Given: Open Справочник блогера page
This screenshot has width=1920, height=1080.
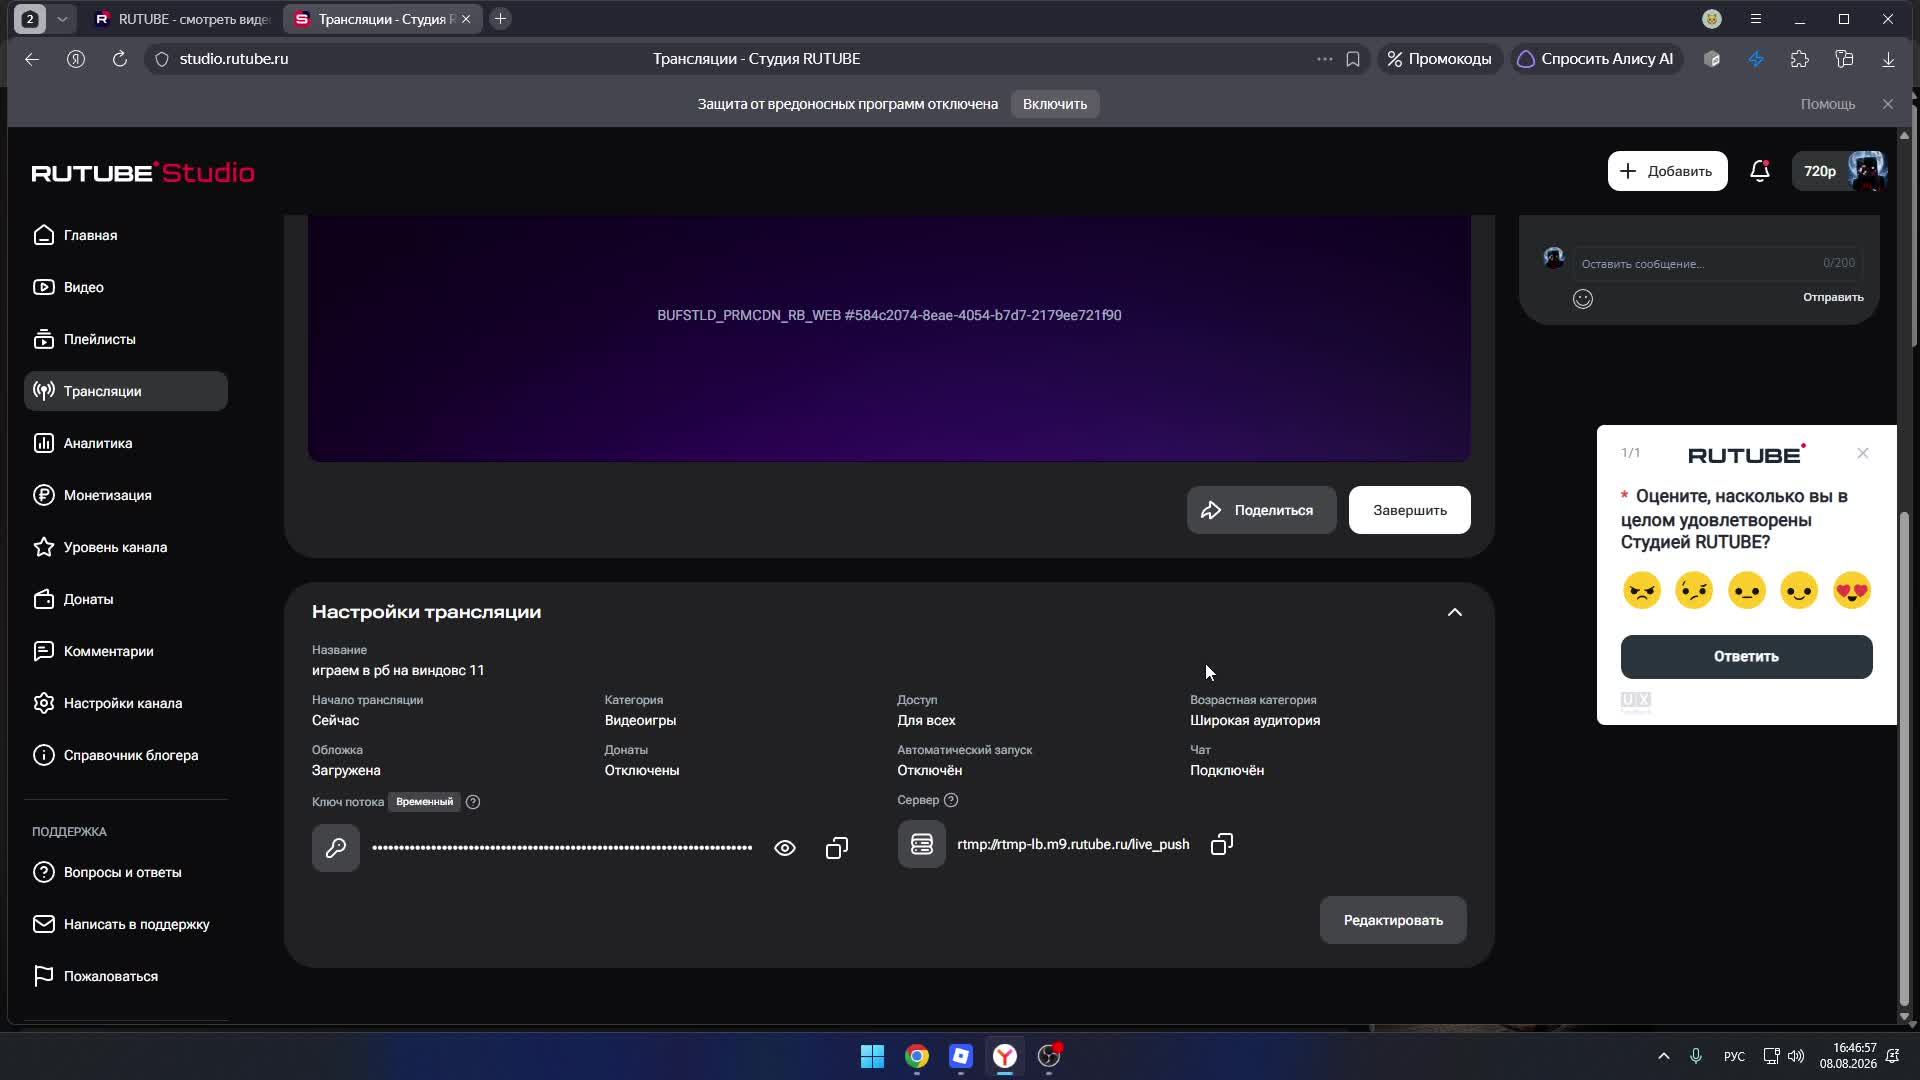Looking at the screenshot, I should tap(126, 755).
